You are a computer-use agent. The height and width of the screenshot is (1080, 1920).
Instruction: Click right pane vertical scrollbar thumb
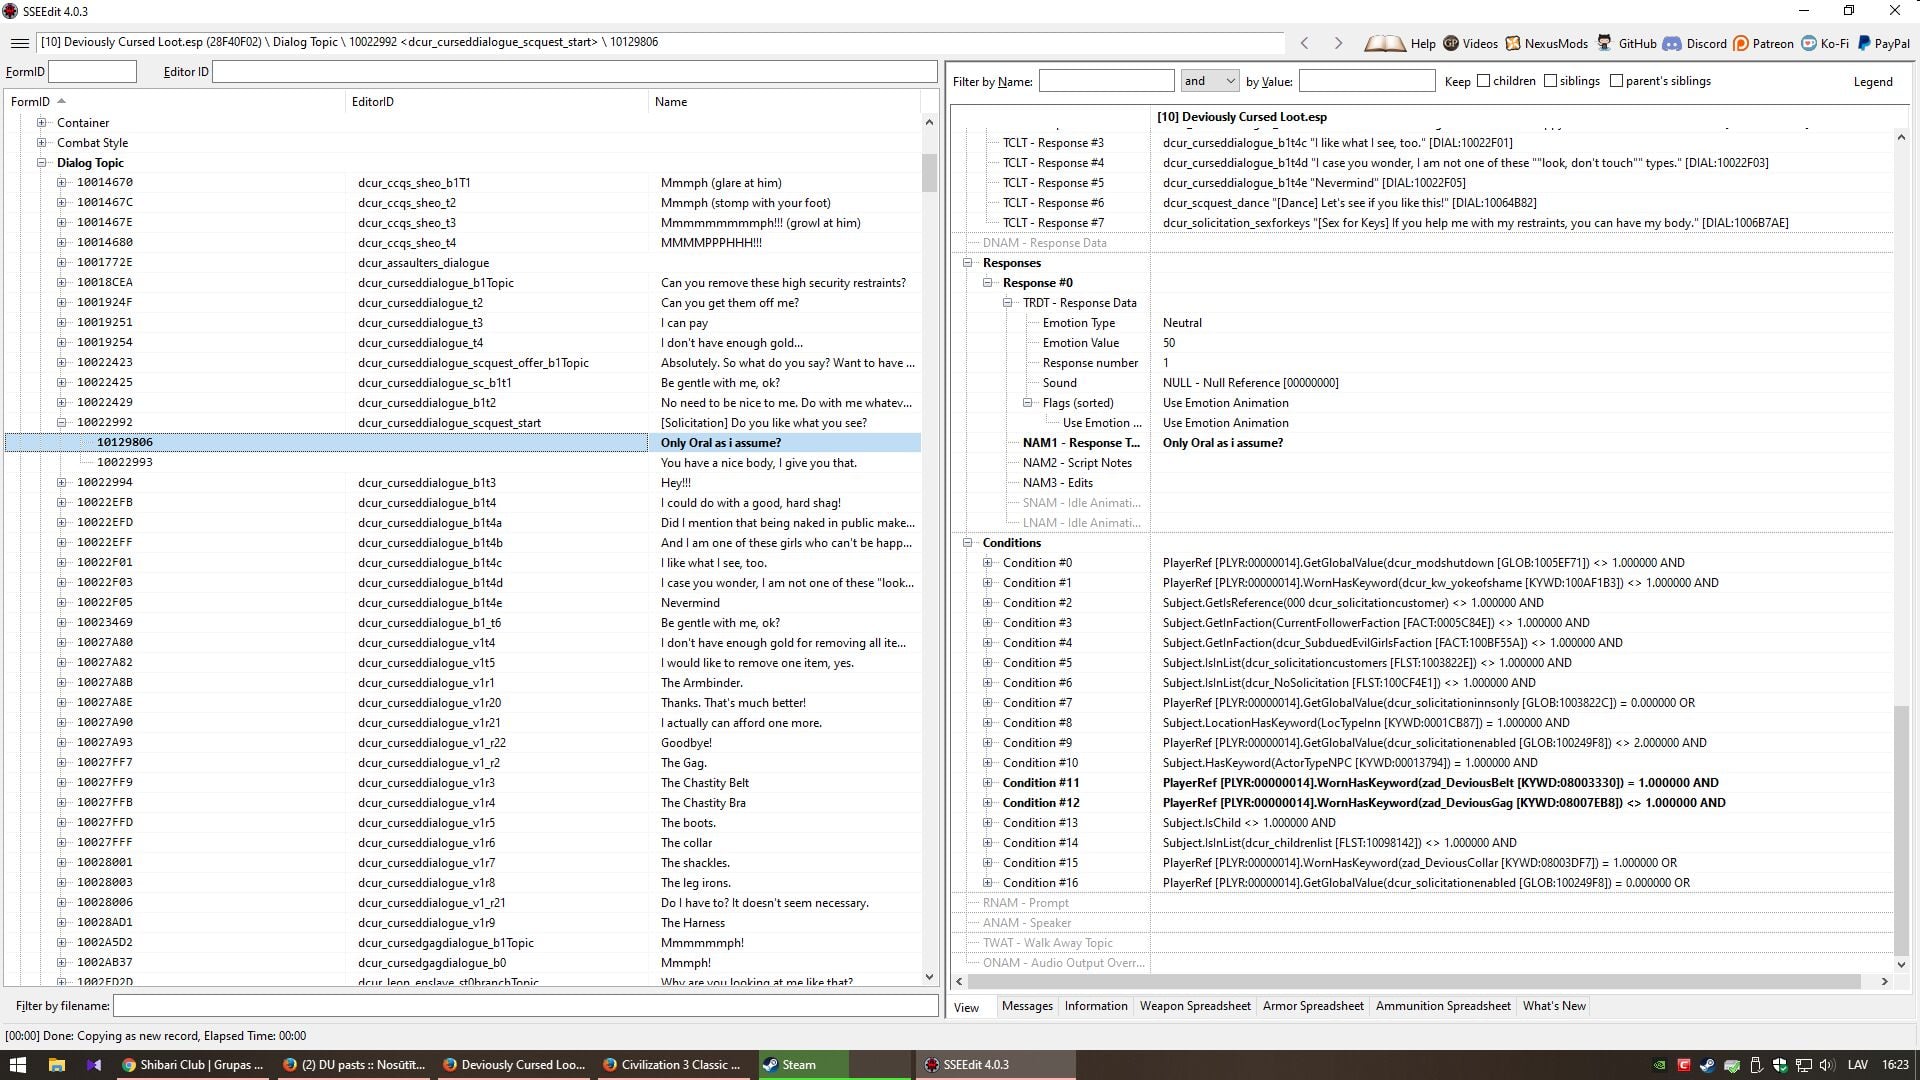point(1901,831)
